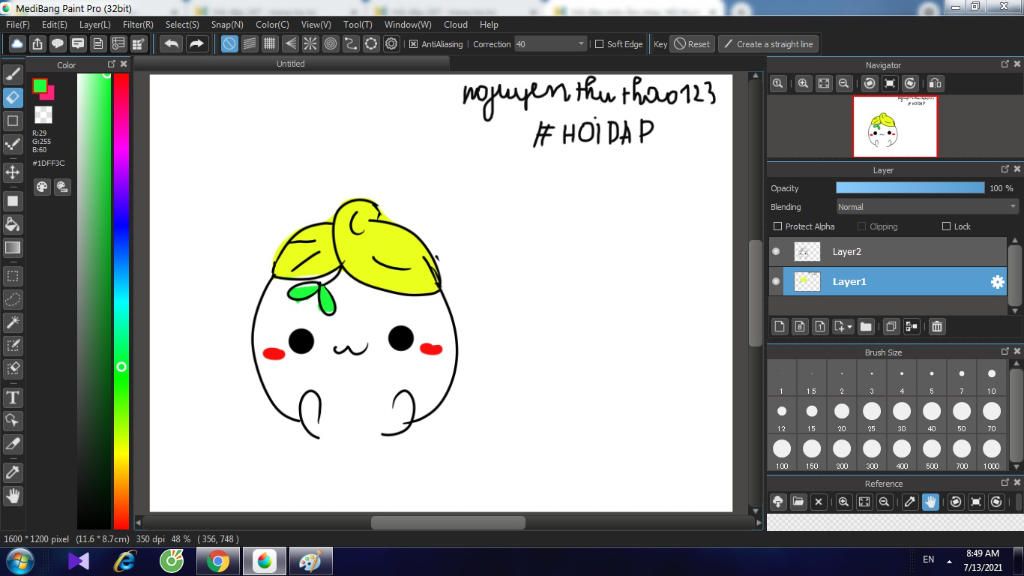Click the hue color bar
The height and width of the screenshot is (576, 1024).
tap(121, 300)
